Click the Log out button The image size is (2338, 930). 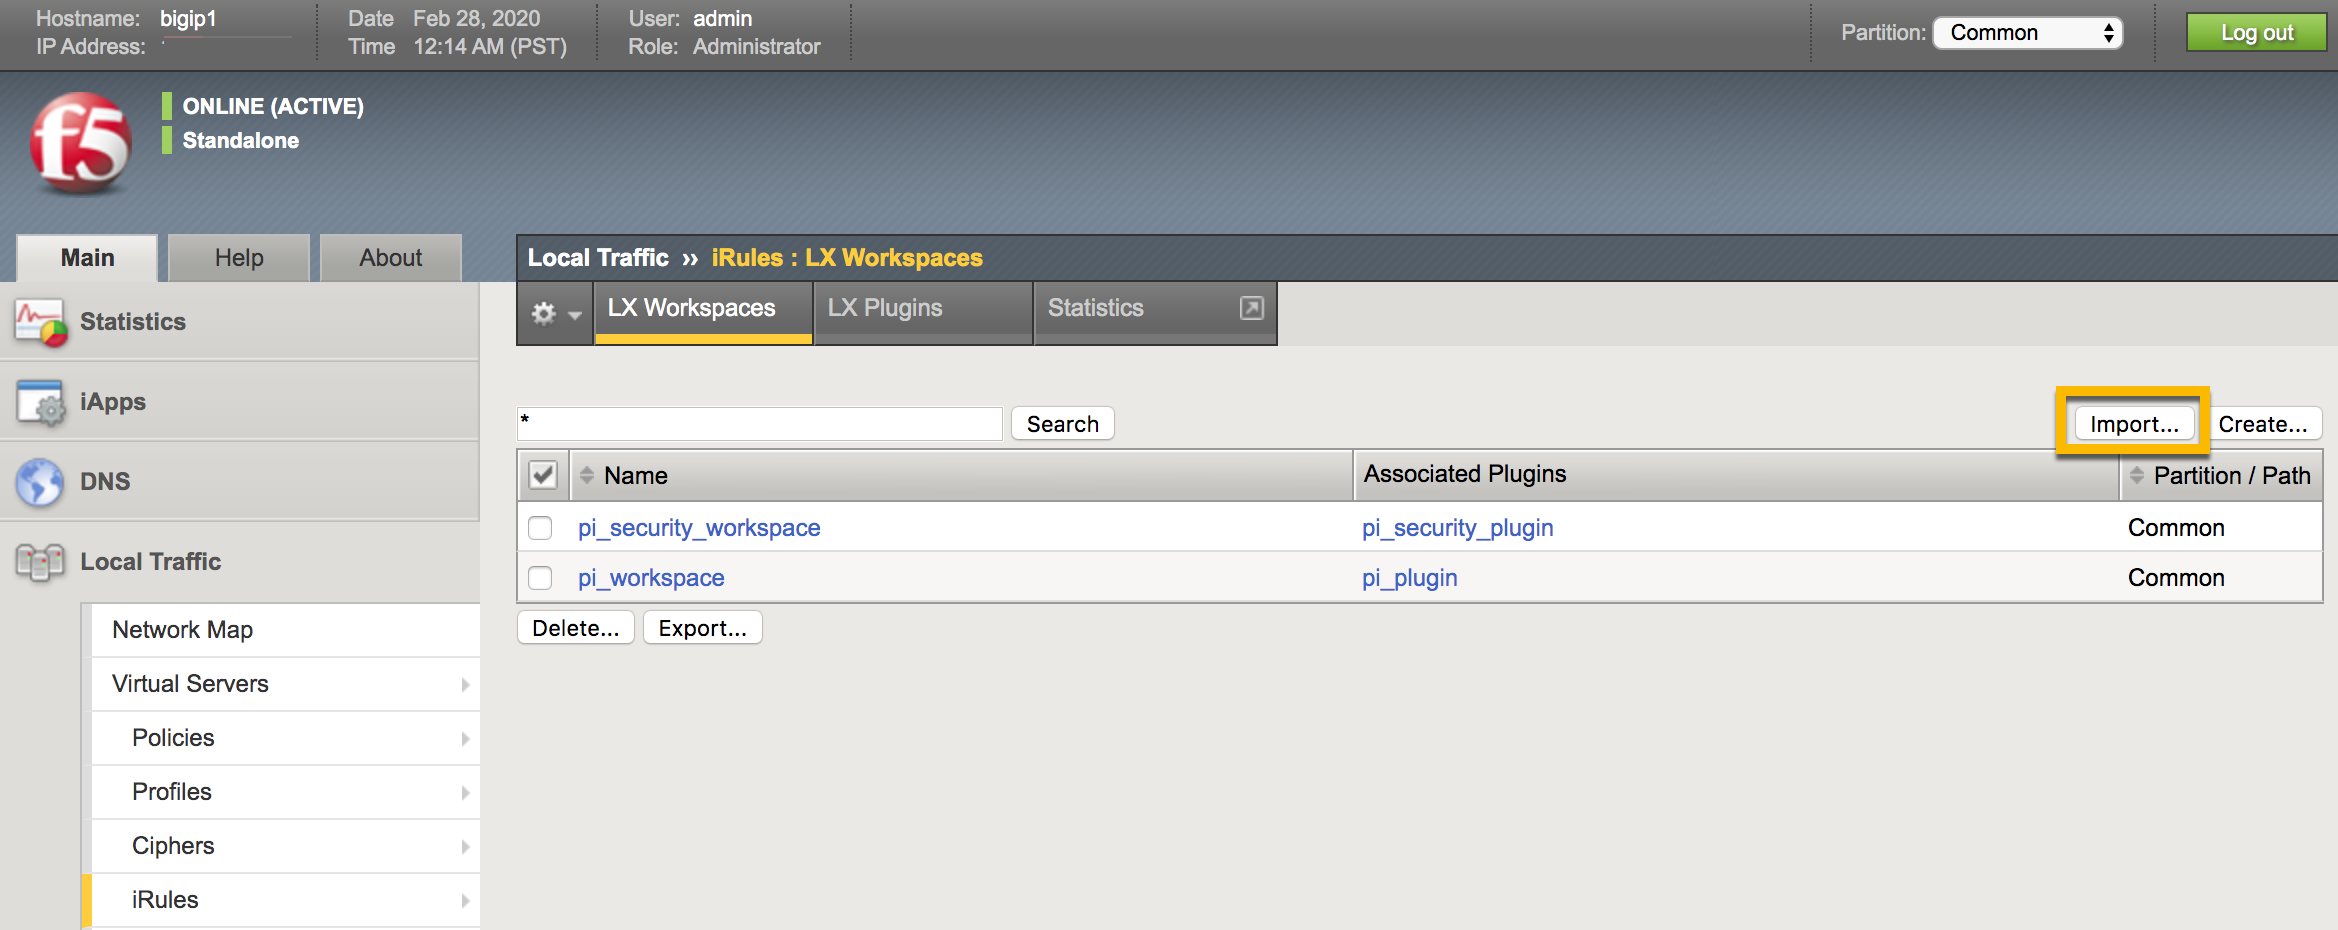point(2257,33)
